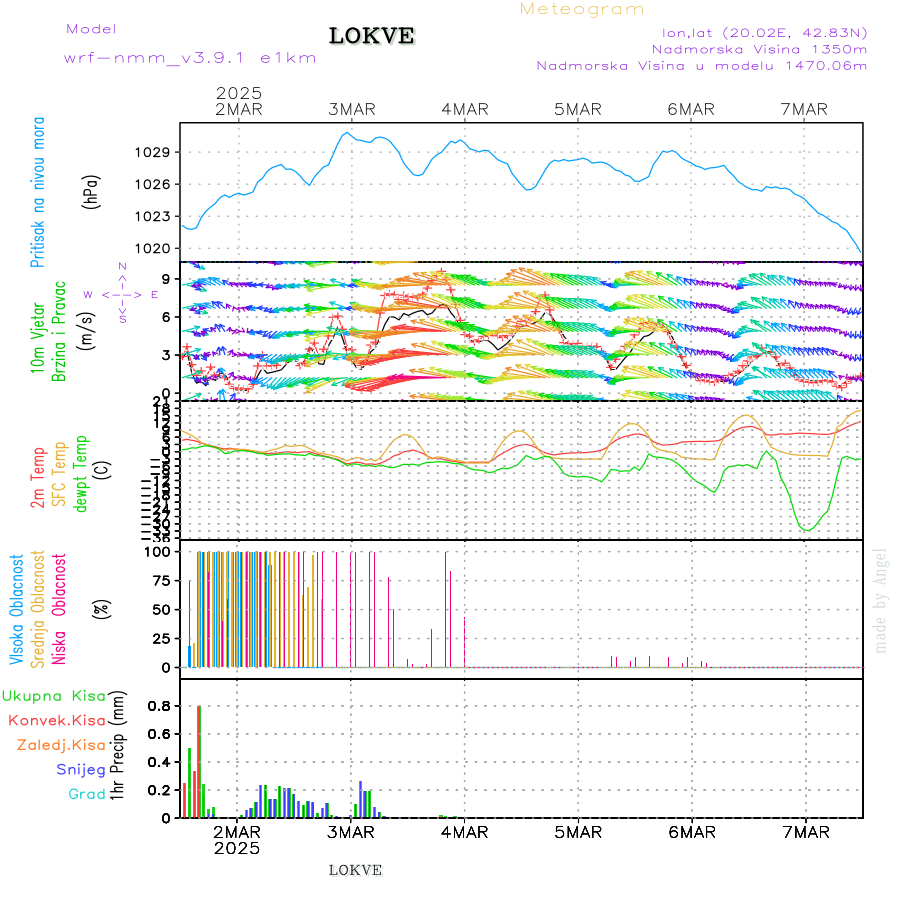
Task: Select the wrf-nmm_v3.9.1 e1km model text
Action: point(190,58)
